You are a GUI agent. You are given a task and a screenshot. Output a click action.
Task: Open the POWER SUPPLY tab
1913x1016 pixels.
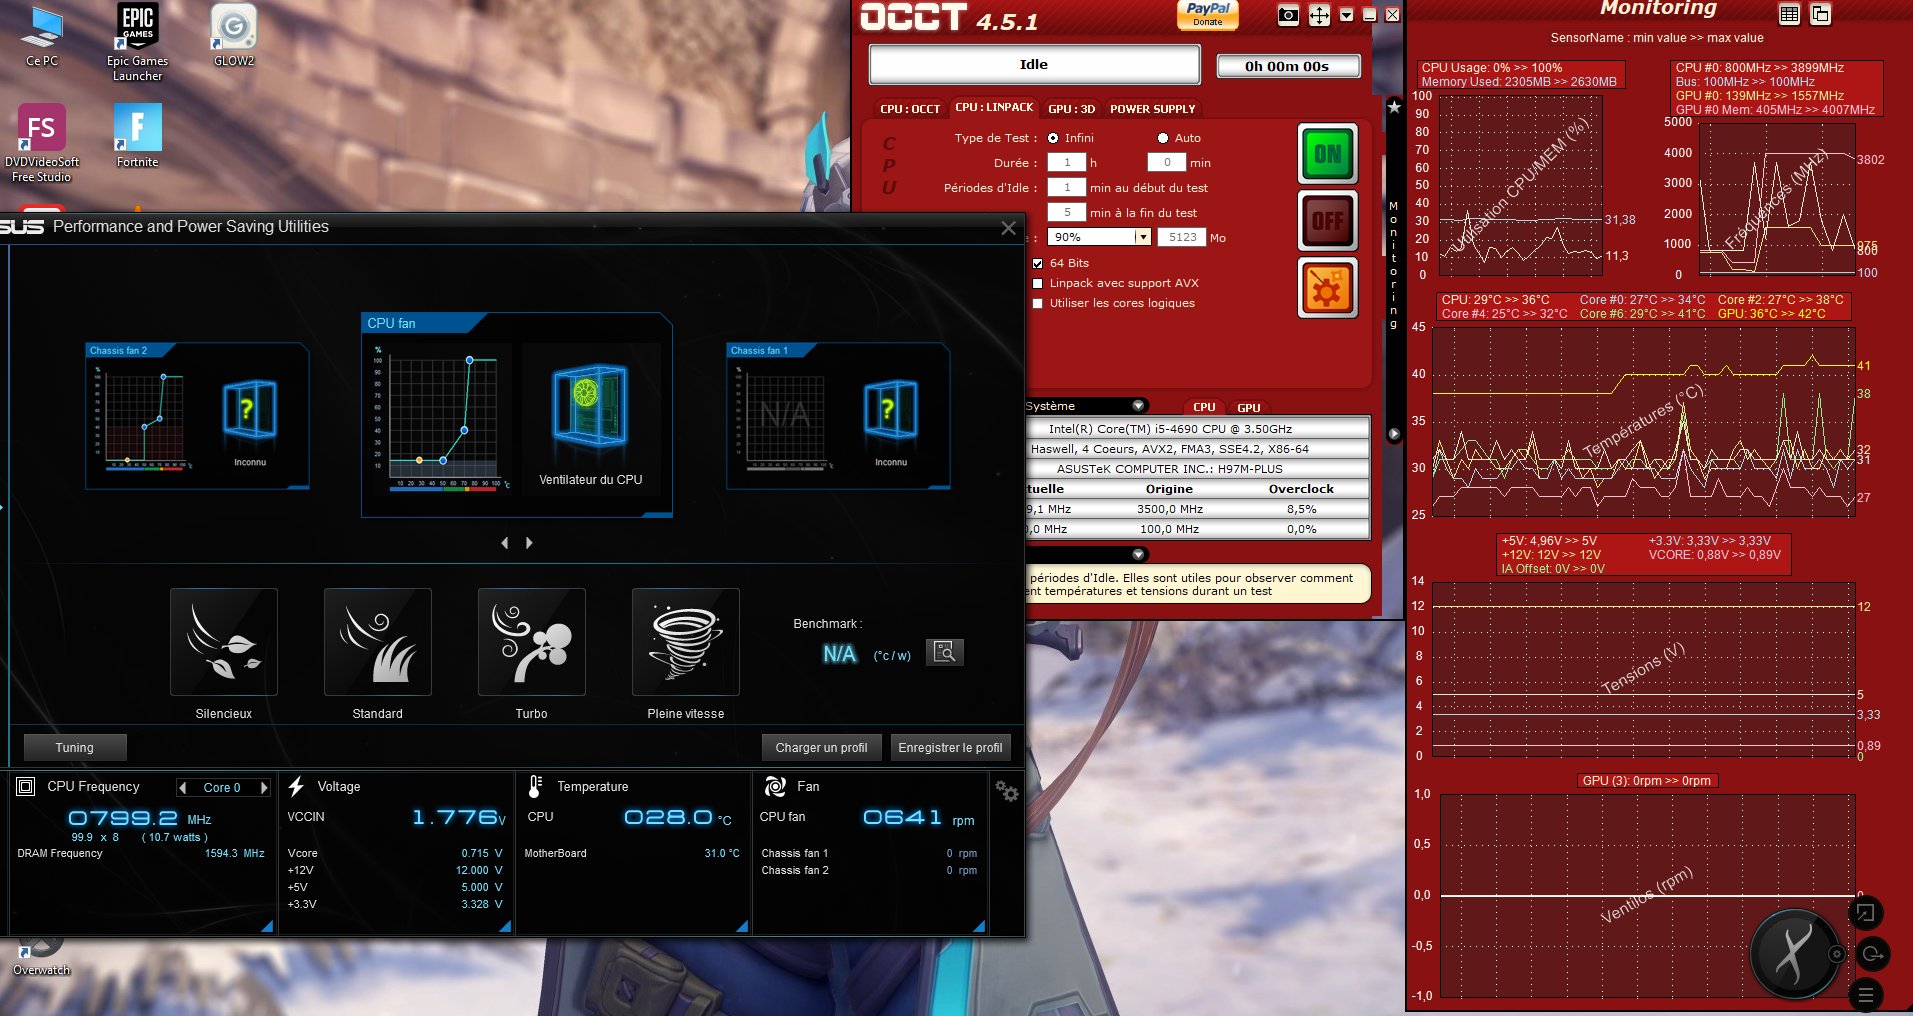tap(1153, 109)
